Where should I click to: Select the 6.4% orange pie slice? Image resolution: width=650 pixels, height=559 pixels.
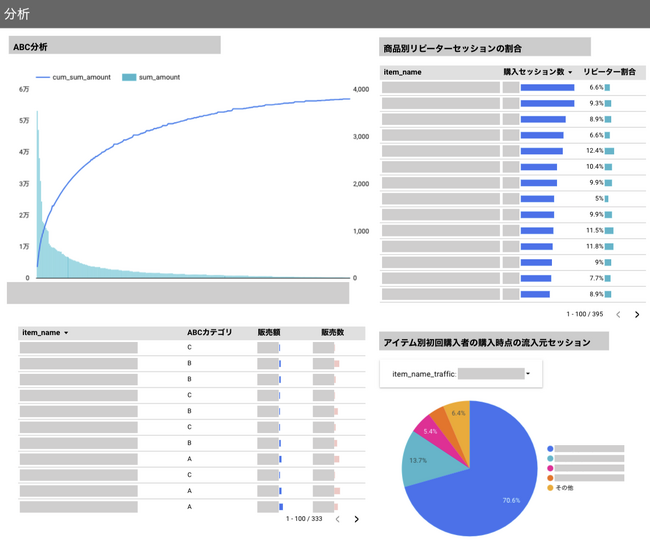pos(457,413)
